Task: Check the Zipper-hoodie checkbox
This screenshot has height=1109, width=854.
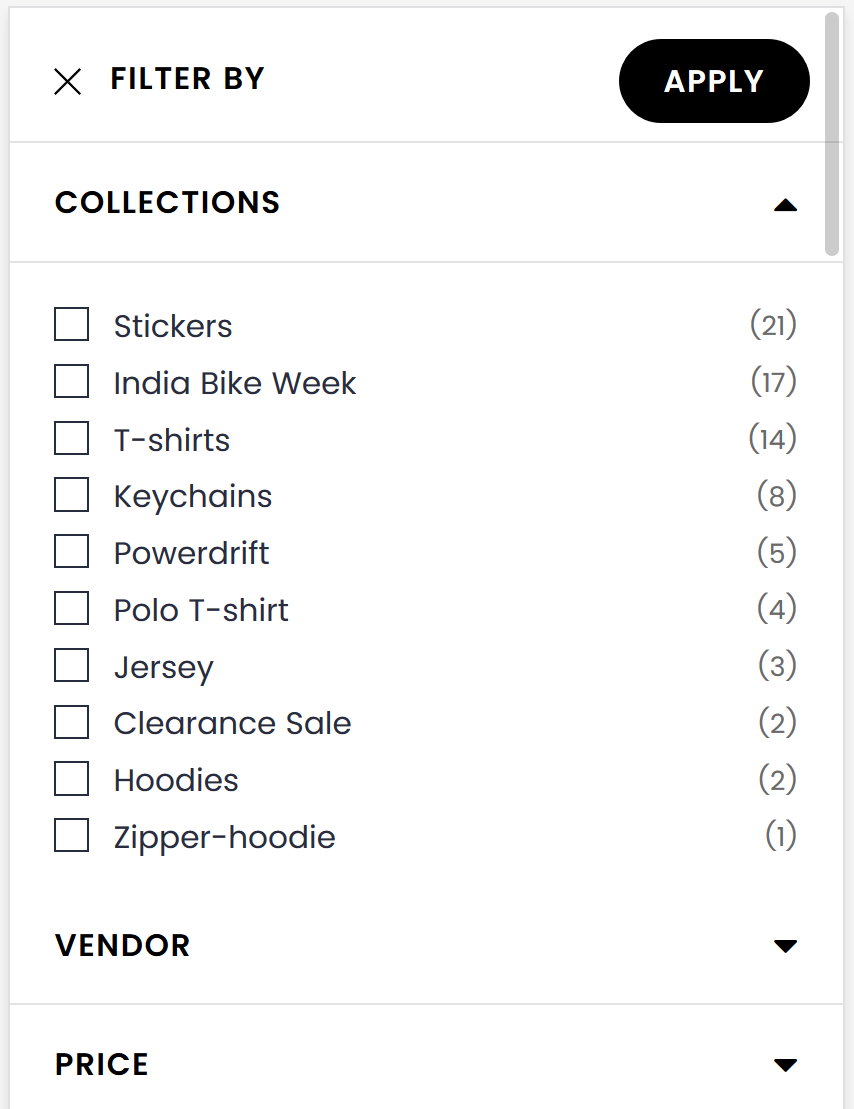Action: pyautogui.click(x=71, y=836)
